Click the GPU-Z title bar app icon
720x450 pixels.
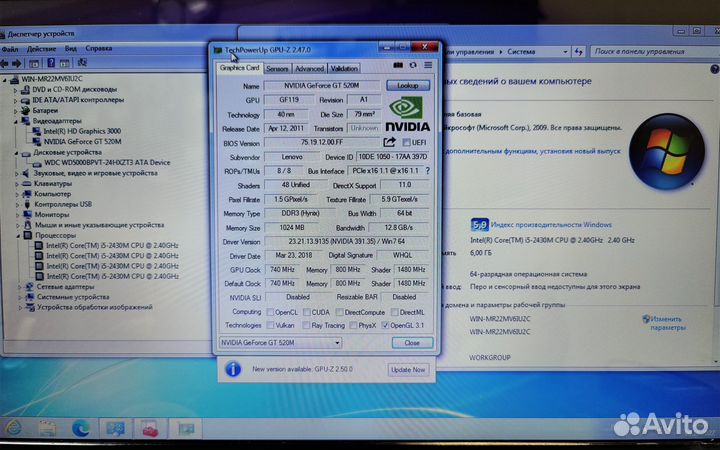pyautogui.click(x=218, y=50)
